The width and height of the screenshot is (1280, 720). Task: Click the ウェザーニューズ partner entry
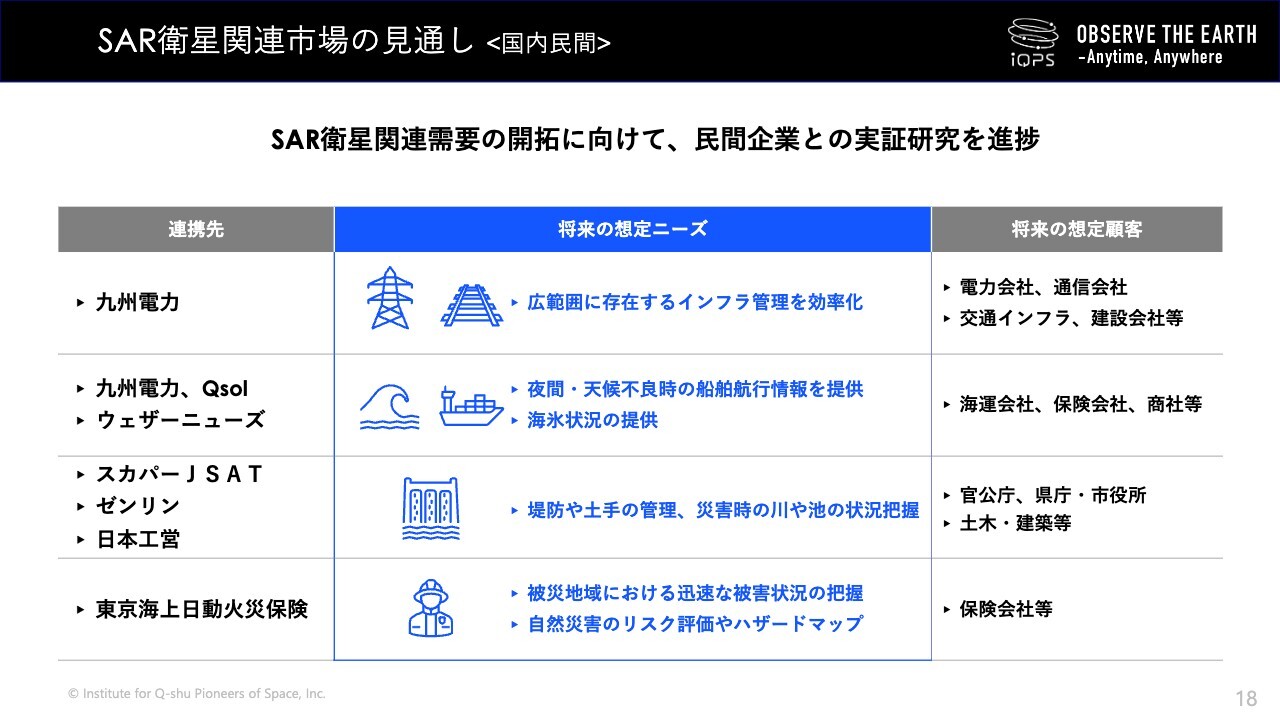pyautogui.click(x=180, y=420)
